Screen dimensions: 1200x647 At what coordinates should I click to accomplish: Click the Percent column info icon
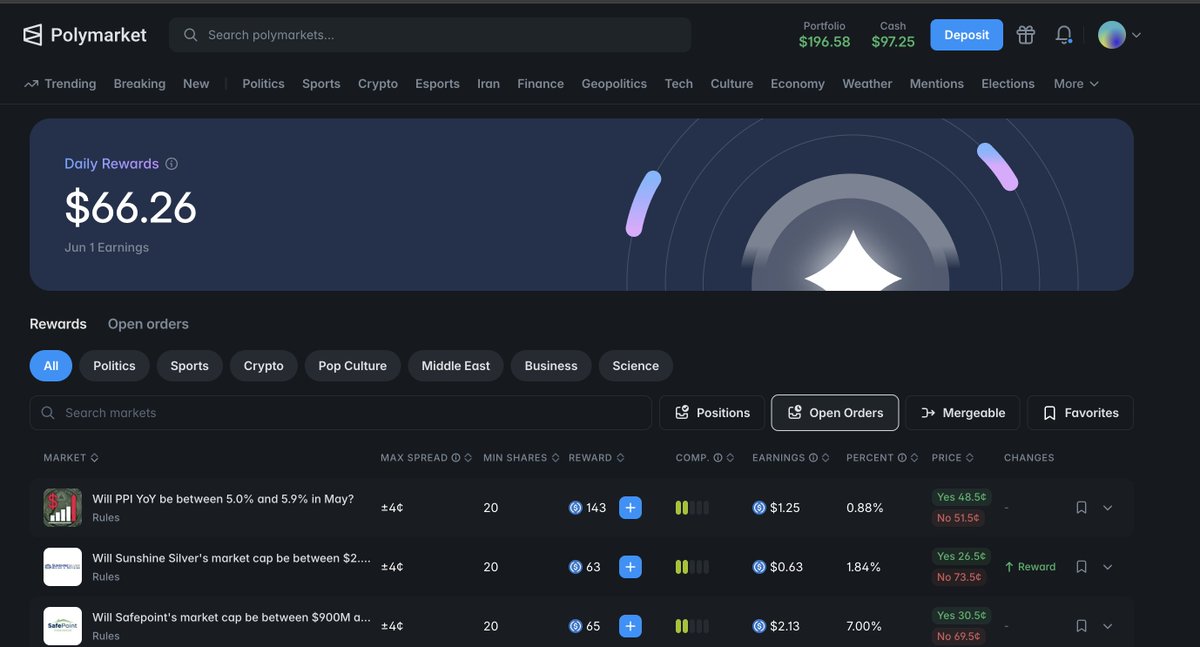902,458
